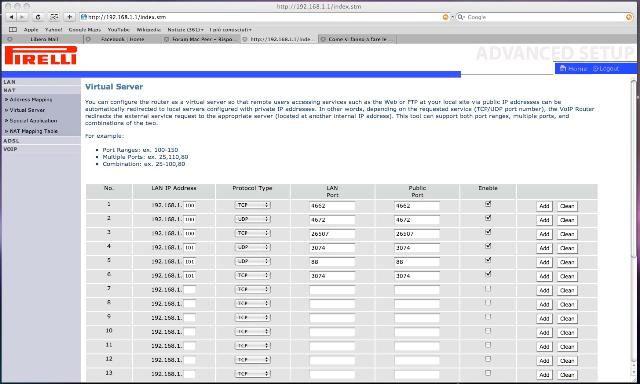Click the Clean button for row 10
The width and height of the screenshot is (640, 384).
coord(567,333)
